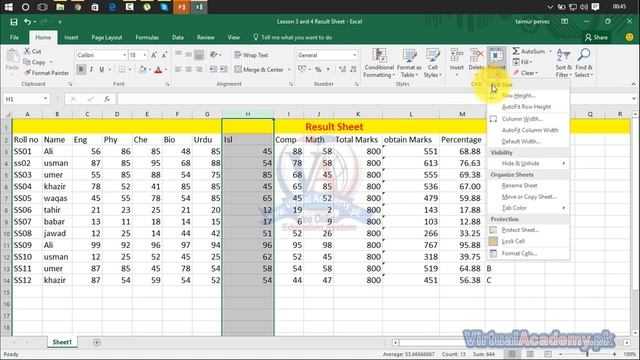Image resolution: width=640 pixels, height=360 pixels.
Task: Click the Increase Decimal icon
Action: click(x=342, y=69)
